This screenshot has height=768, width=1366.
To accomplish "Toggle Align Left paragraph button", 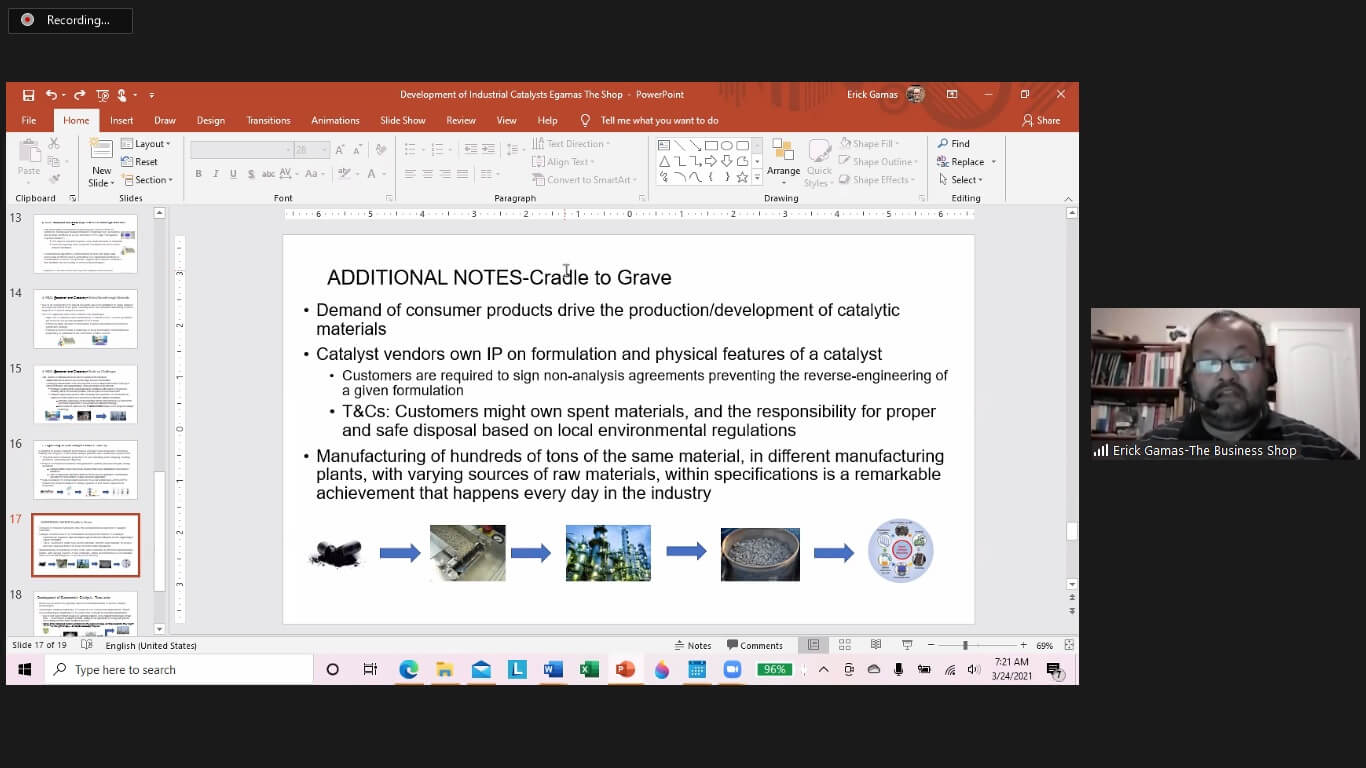I will (x=409, y=174).
